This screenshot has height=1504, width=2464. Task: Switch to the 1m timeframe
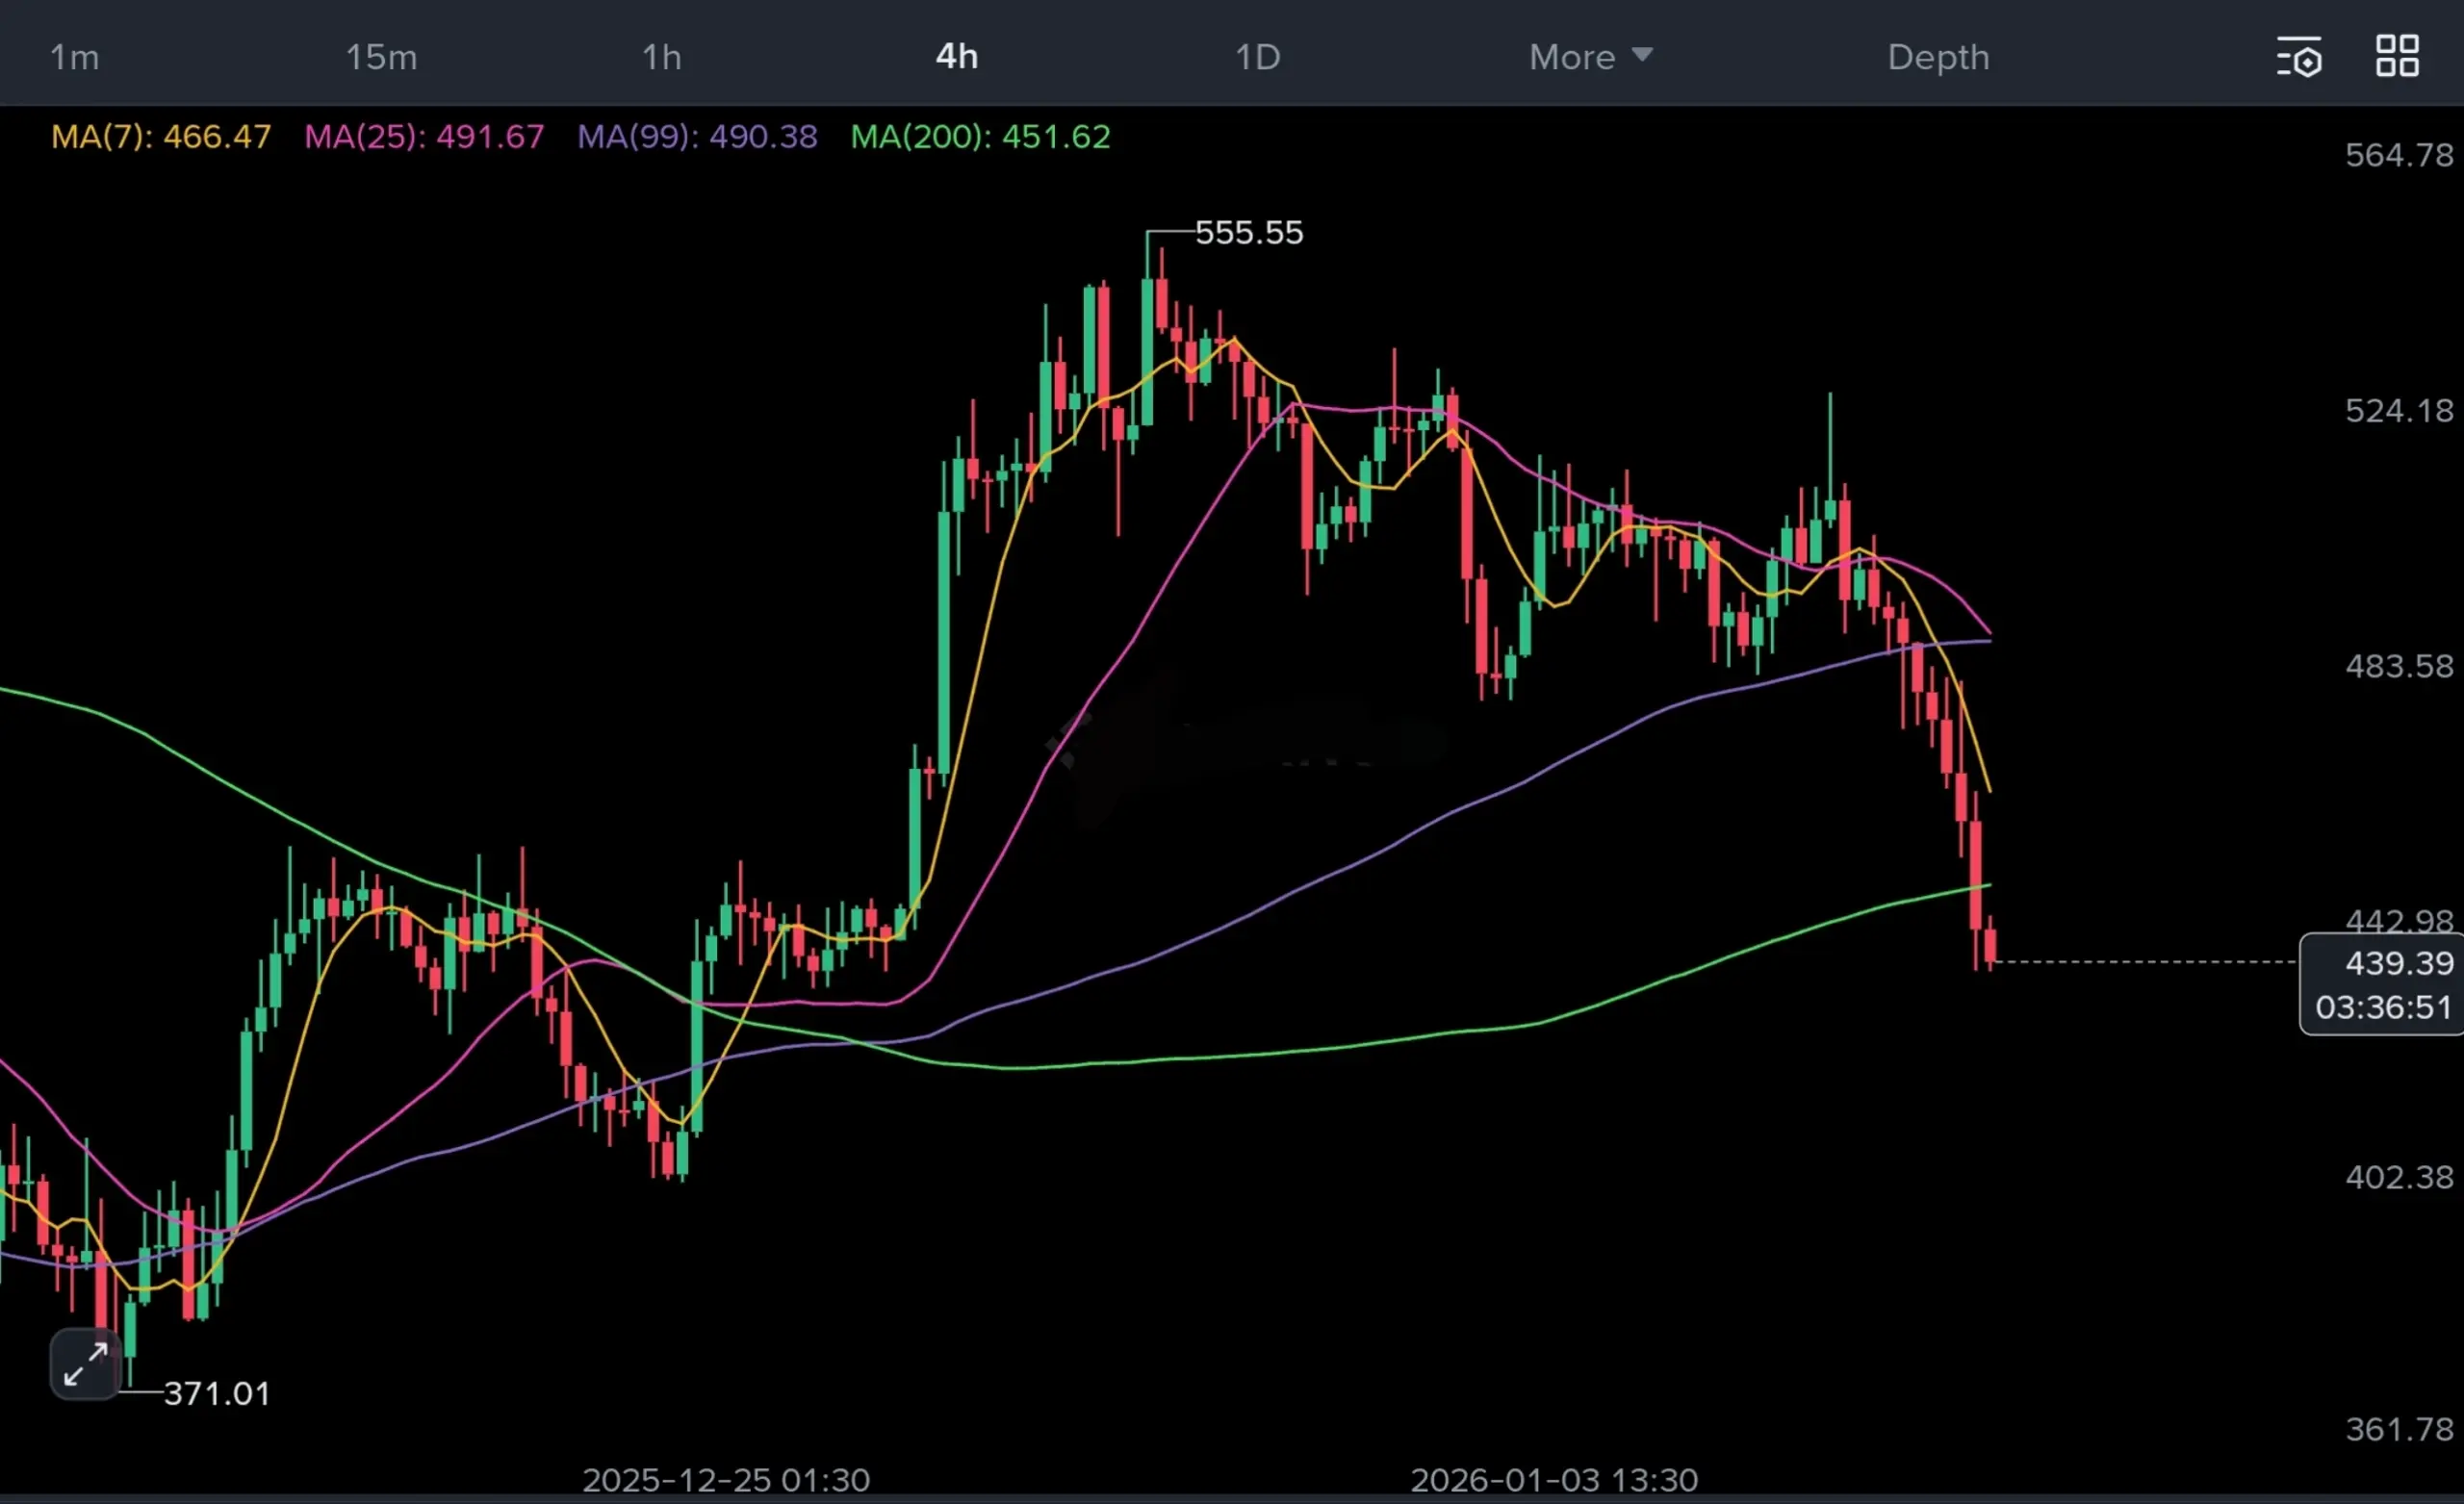tap(75, 57)
